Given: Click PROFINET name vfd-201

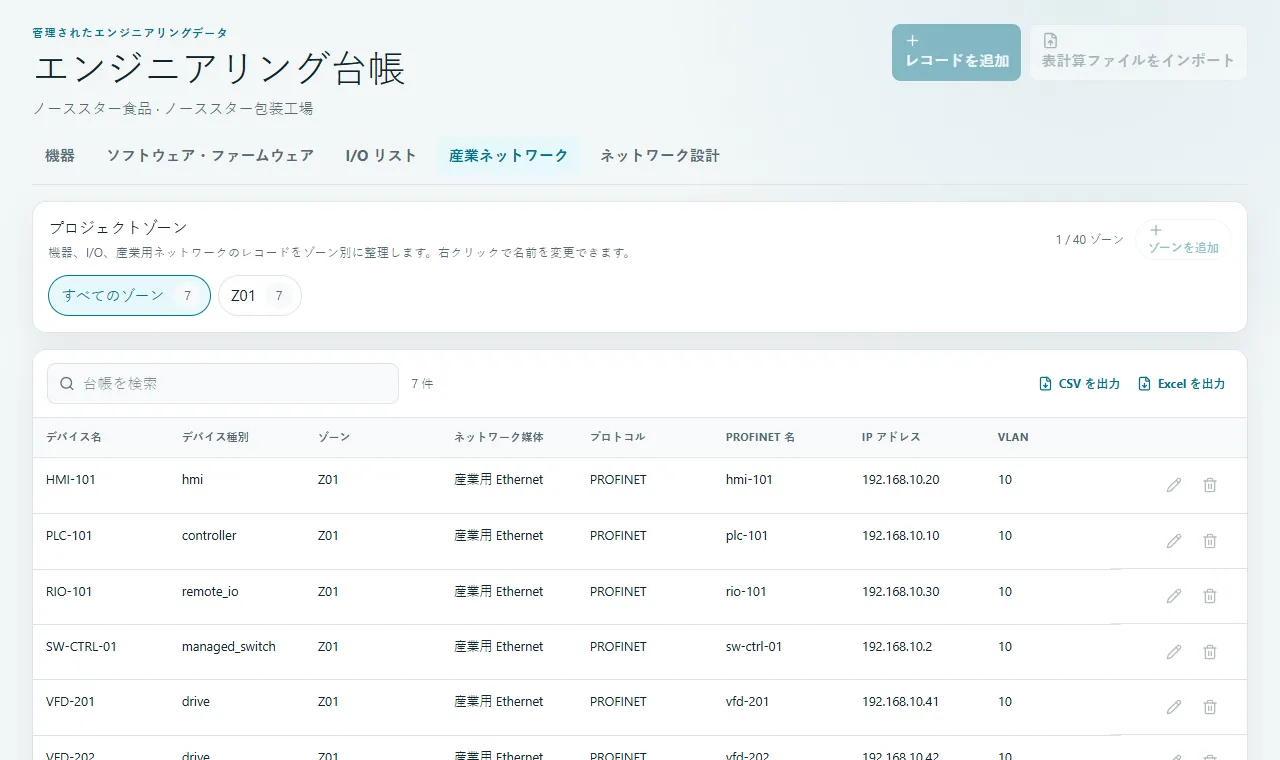Looking at the screenshot, I should tap(748, 702).
